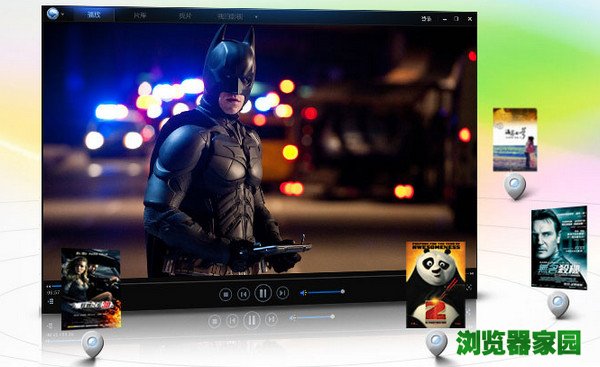
Task: Open the playlist icon below the time display
Action: point(50,302)
